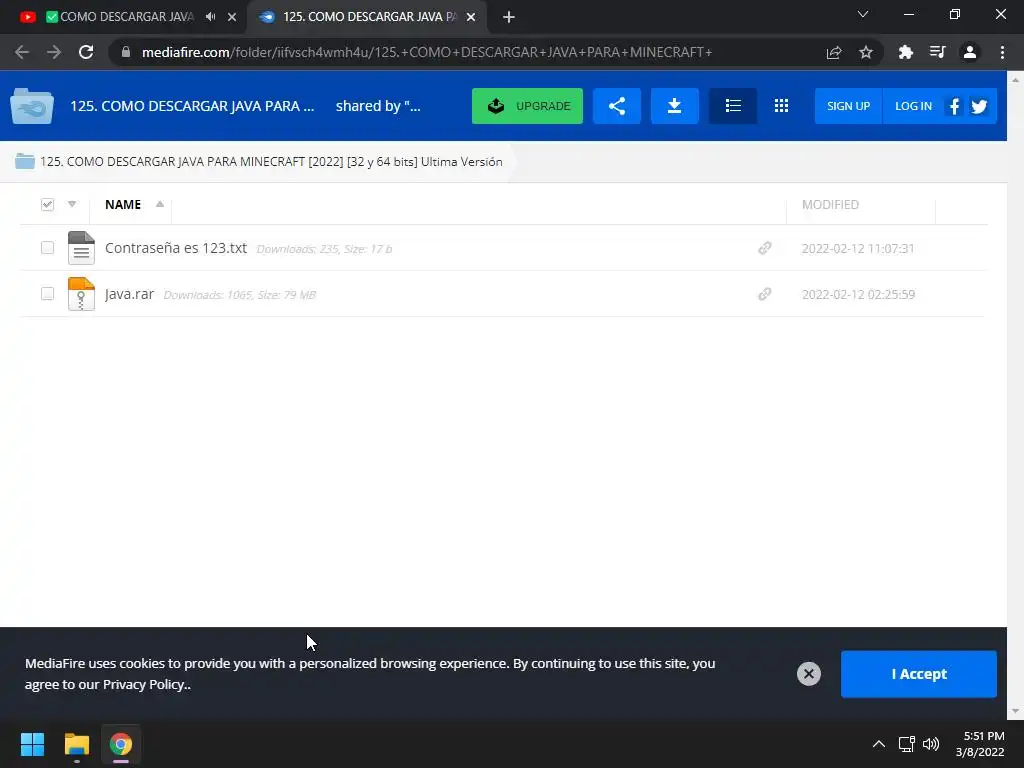Switch to grid view icon
This screenshot has width=1024, height=768.
tap(781, 106)
